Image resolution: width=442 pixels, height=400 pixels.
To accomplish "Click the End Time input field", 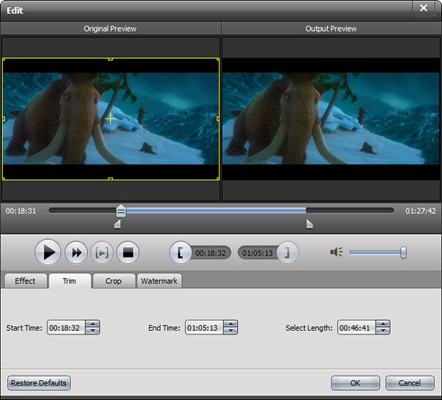I will click(x=204, y=328).
